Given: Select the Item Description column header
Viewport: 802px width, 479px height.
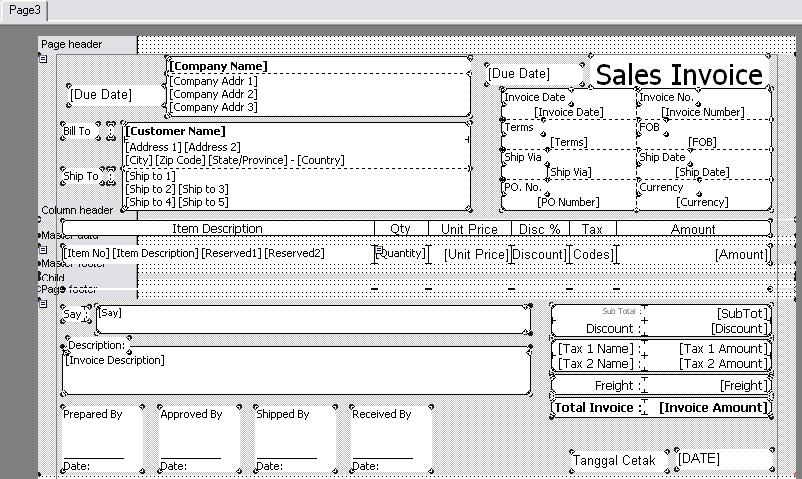Looking at the screenshot, I should pyautogui.click(x=217, y=229).
